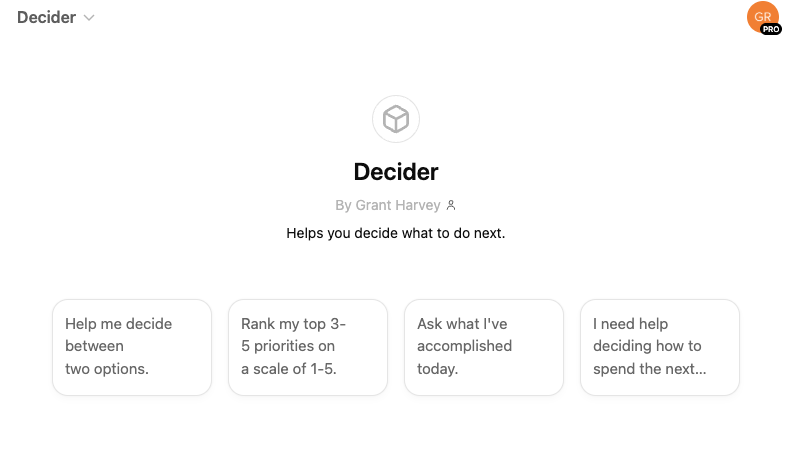The height and width of the screenshot is (475, 789).
Task: Open the Decider menu from header title
Action: [x=46, y=18]
